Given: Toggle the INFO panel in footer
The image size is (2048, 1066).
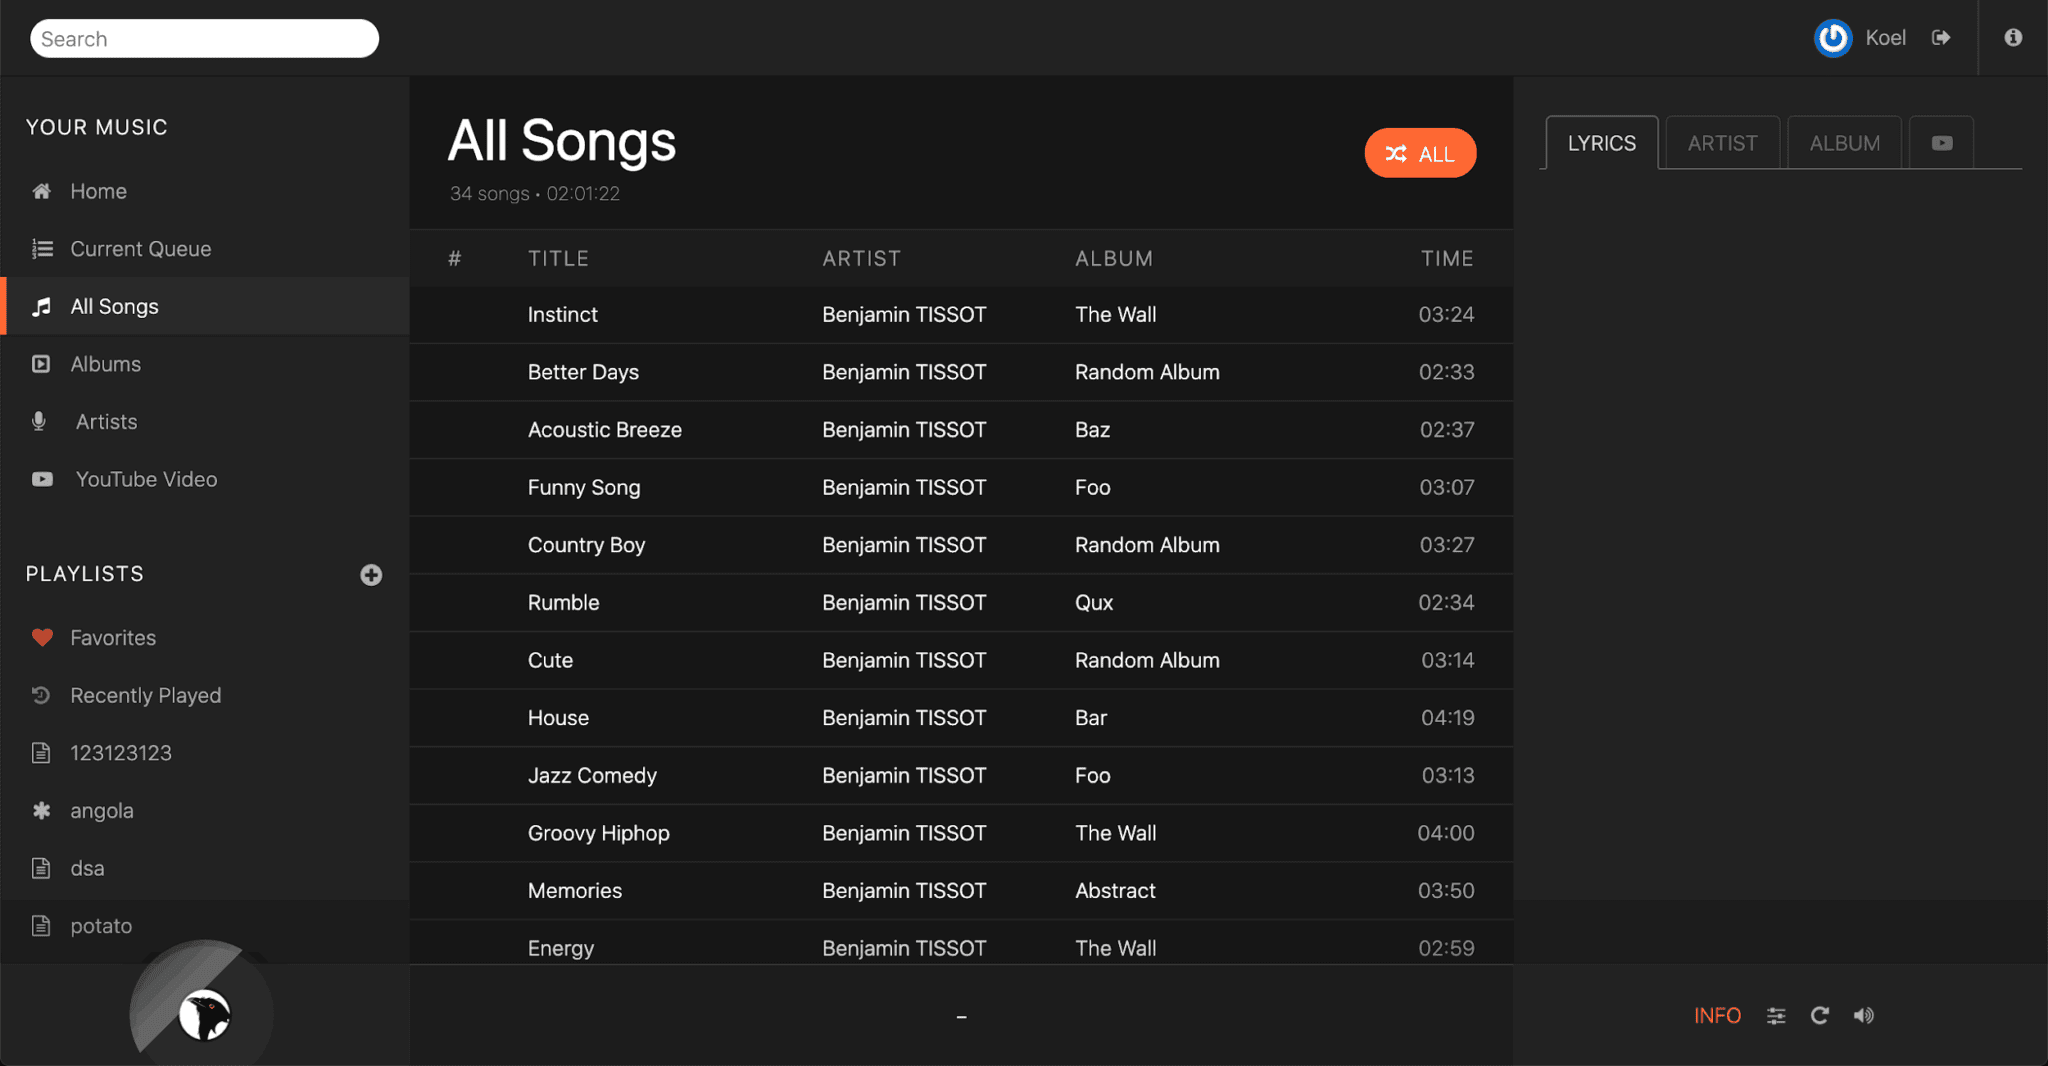Looking at the screenshot, I should [x=1717, y=1016].
